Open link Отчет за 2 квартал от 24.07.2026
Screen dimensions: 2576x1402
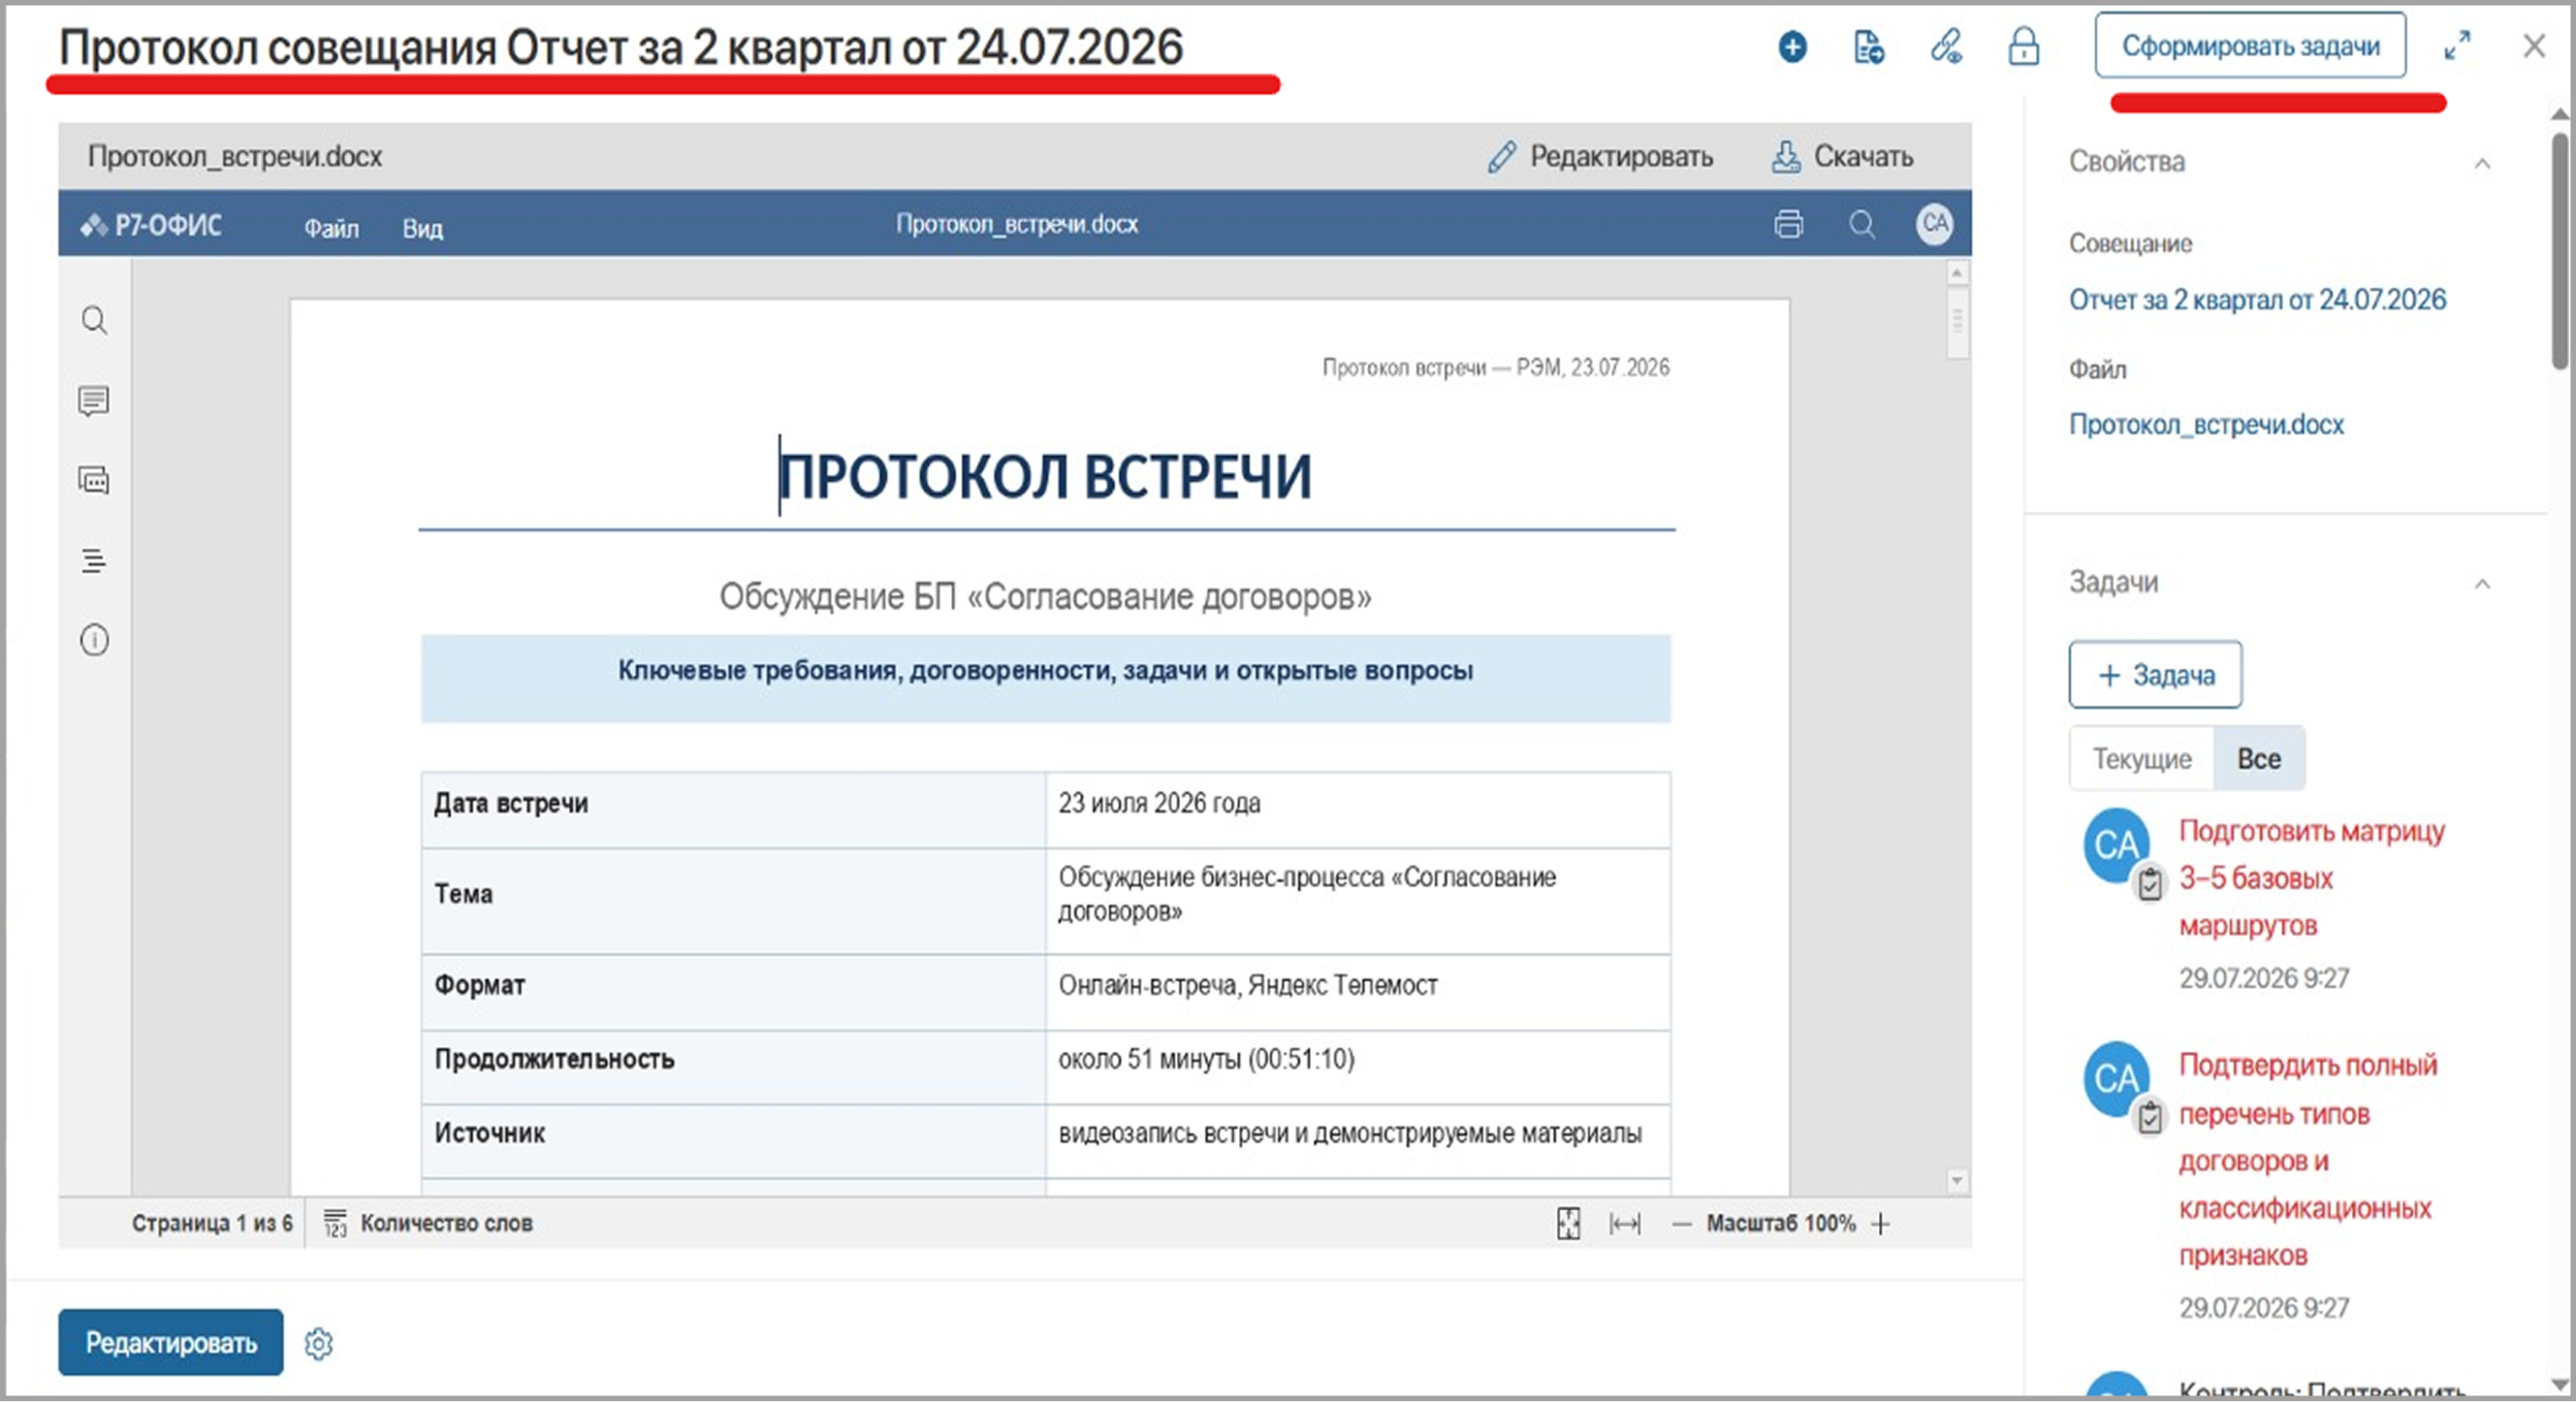coord(2257,299)
